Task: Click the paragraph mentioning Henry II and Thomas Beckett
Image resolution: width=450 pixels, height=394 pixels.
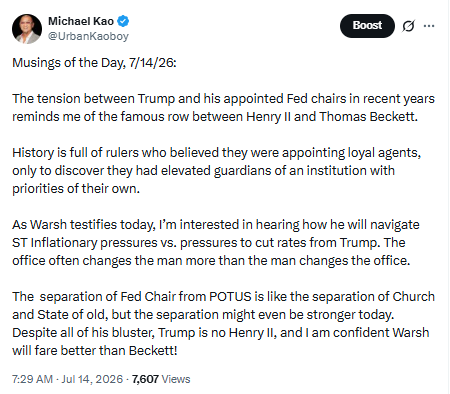Action: [223, 108]
